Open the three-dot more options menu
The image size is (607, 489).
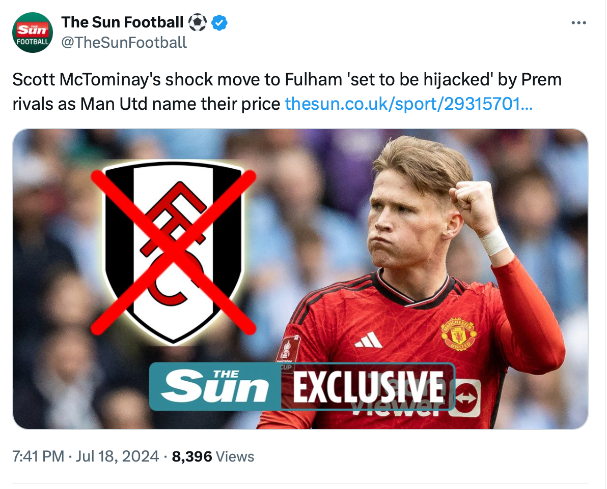click(579, 22)
